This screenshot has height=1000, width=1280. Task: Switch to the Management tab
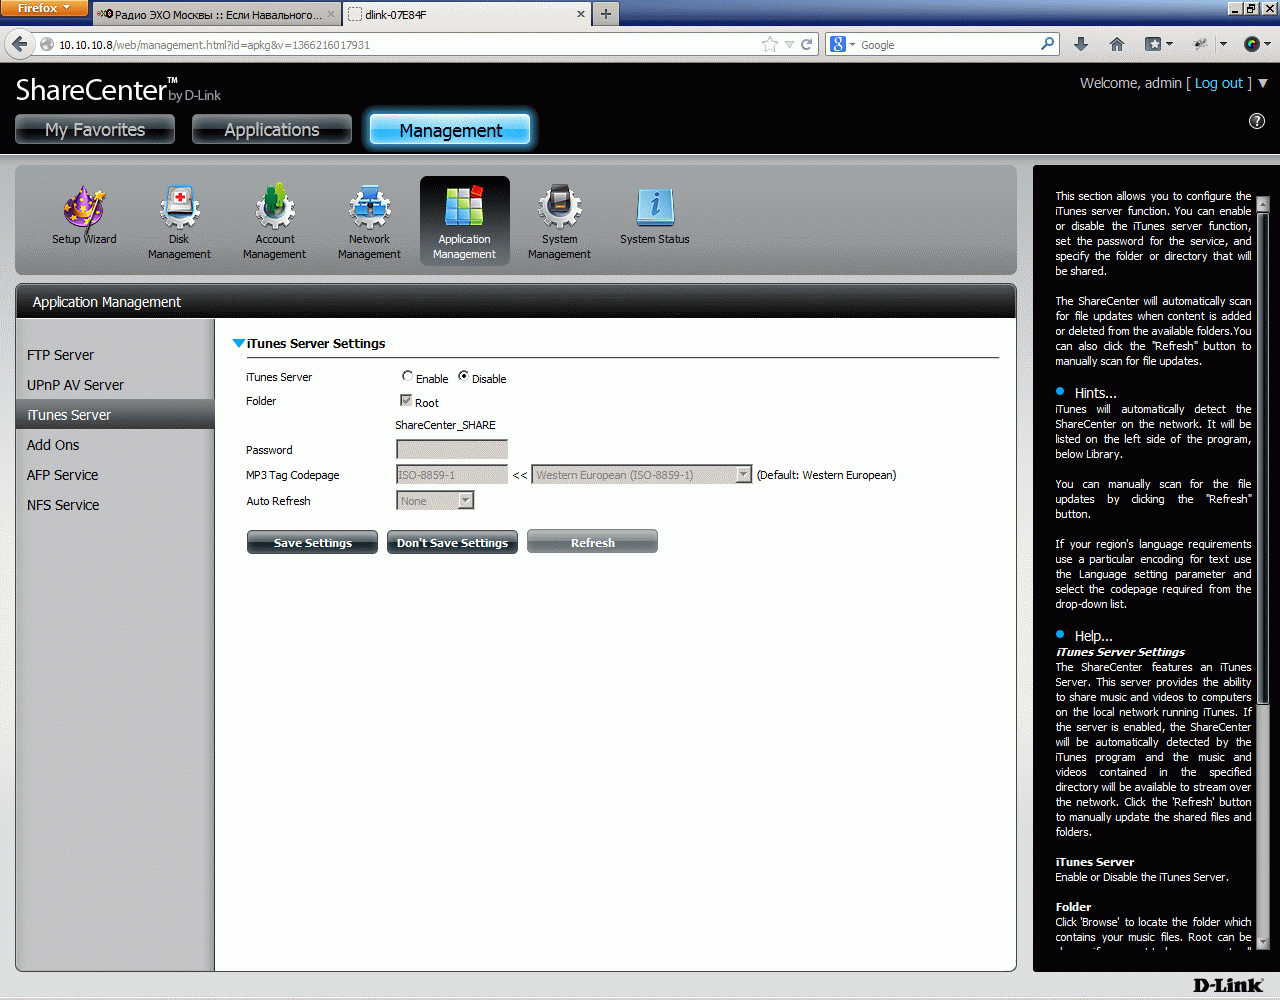click(451, 130)
